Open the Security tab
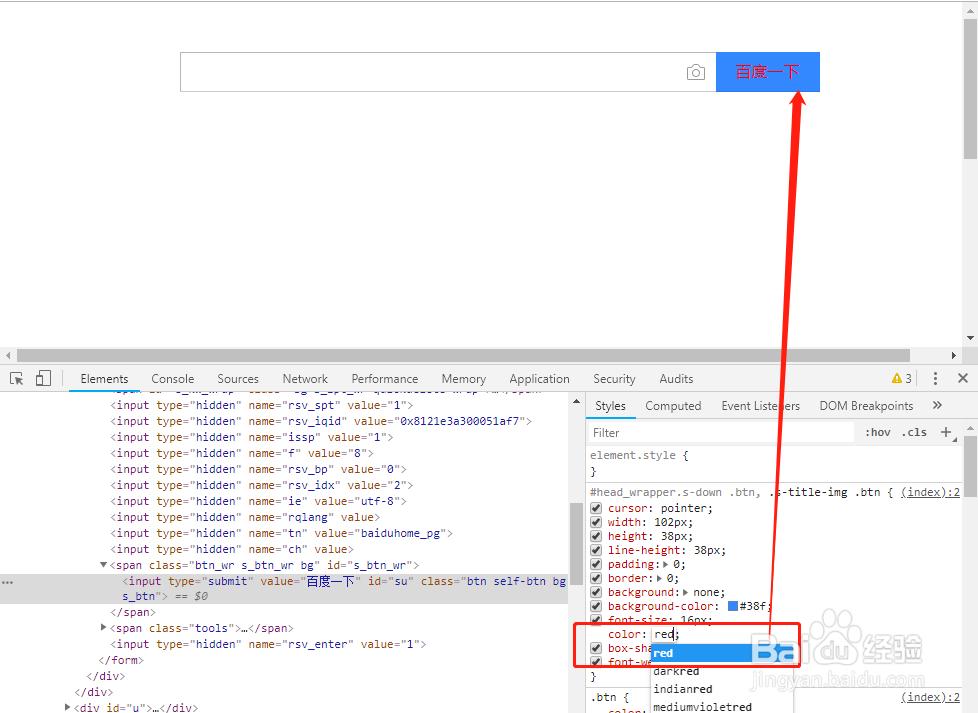The height and width of the screenshot is (713, 978). [614, 379]
